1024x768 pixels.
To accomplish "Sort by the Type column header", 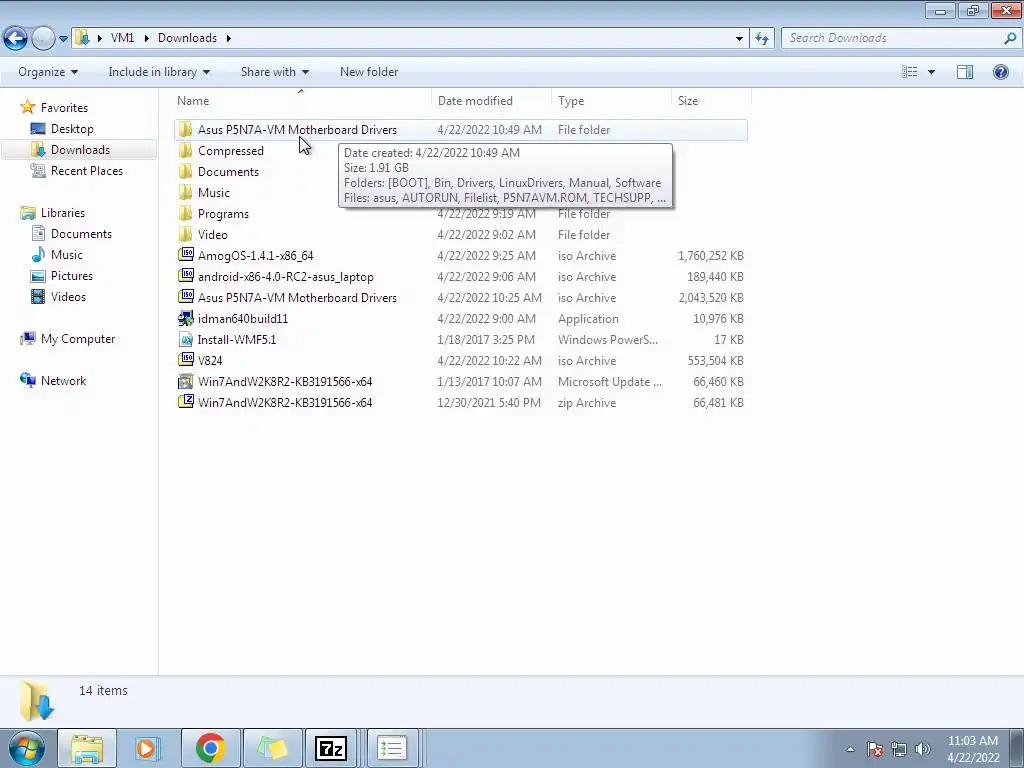I will [571, 101].
